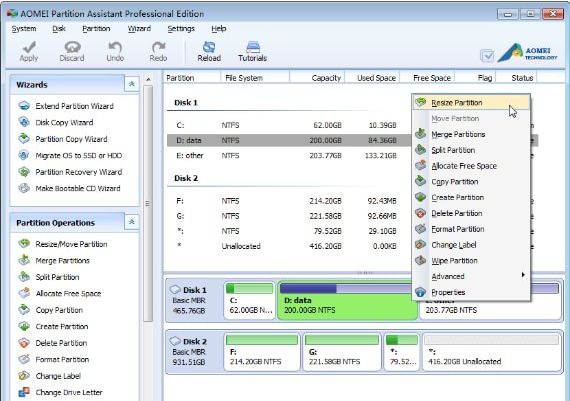The image size is (570, 401).
Task: Open the Help menu
Action: click(x=219, y=28)
